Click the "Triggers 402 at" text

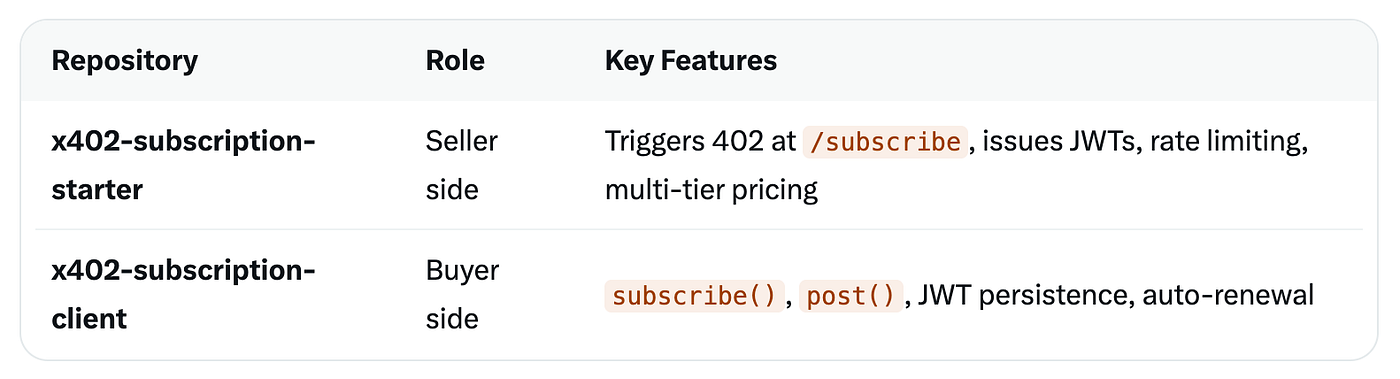[700, 142]
